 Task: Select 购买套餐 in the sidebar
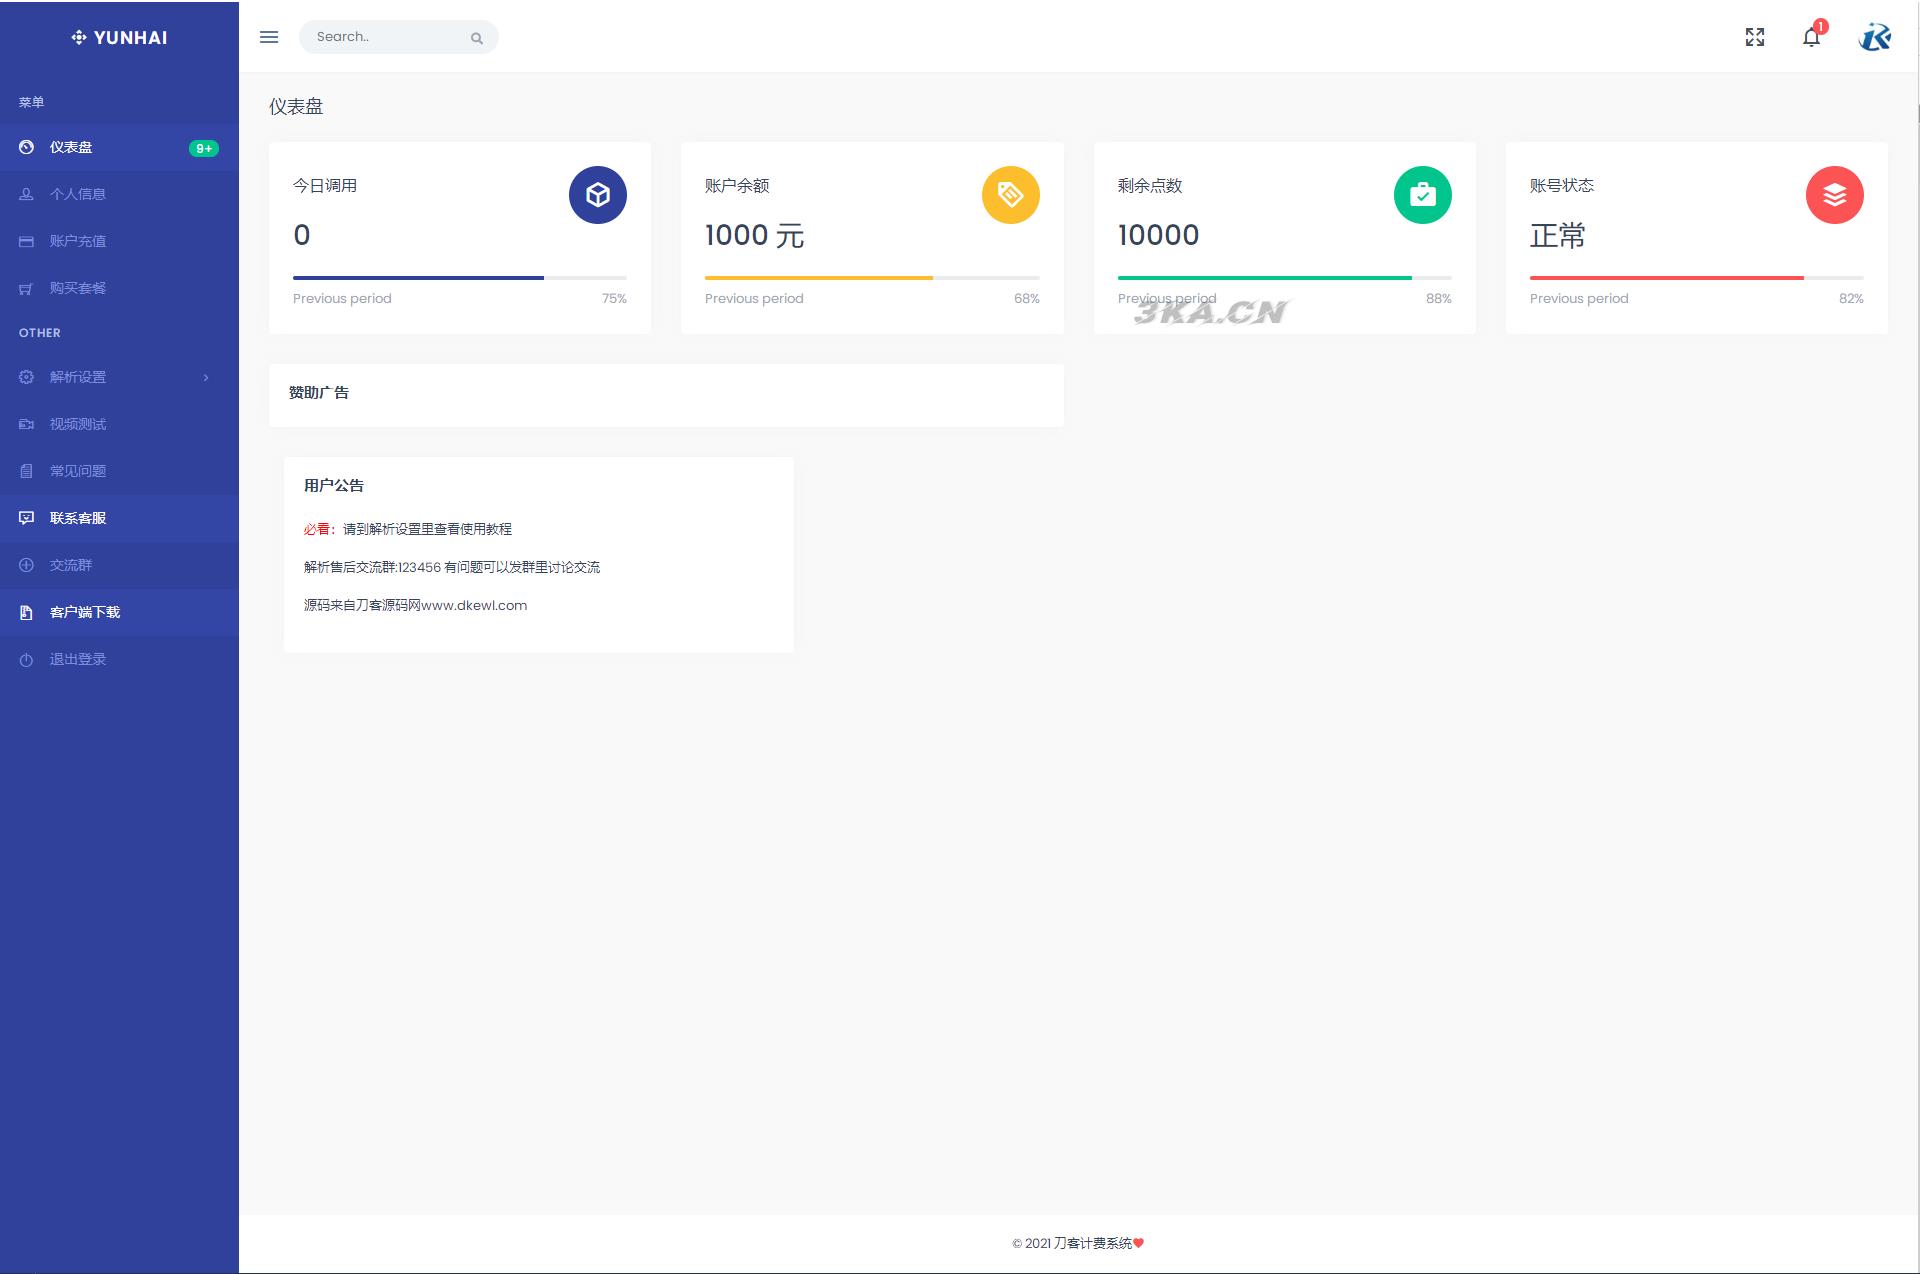[78, 288]
